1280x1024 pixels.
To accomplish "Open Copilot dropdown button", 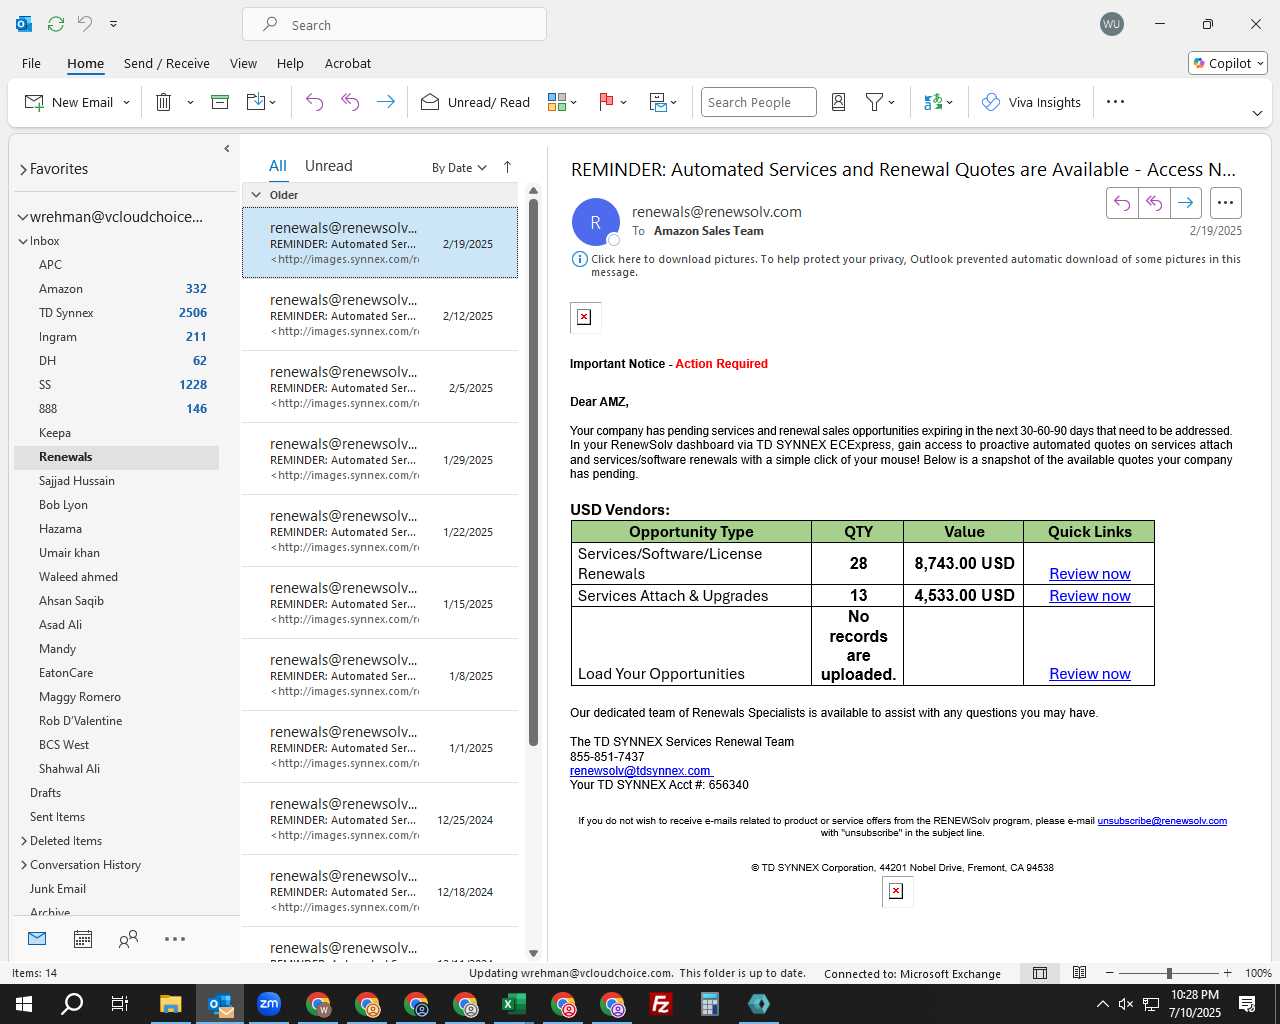I will (1228, 63).
